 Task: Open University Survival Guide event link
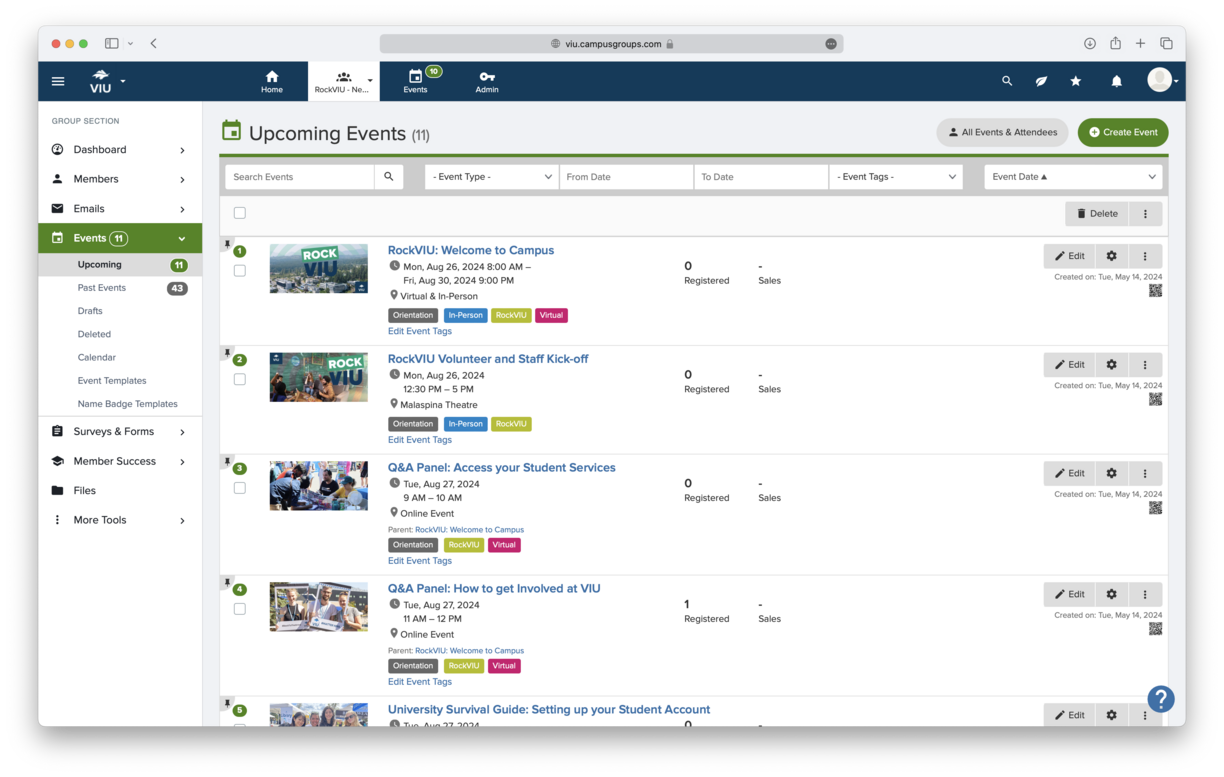549,710
